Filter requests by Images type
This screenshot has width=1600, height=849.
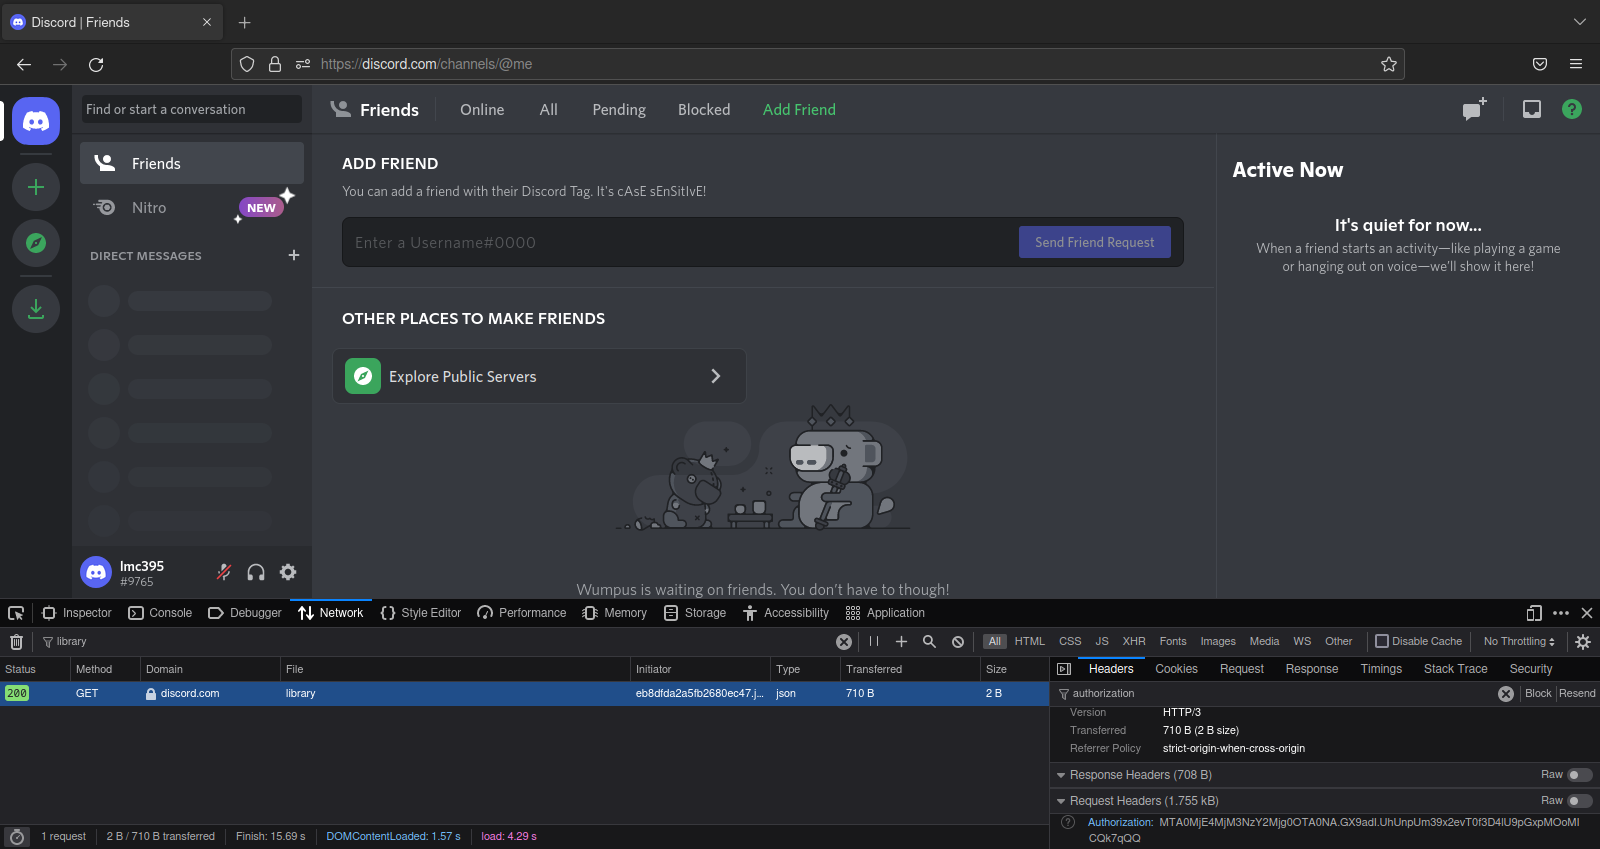pos(1218,642)
